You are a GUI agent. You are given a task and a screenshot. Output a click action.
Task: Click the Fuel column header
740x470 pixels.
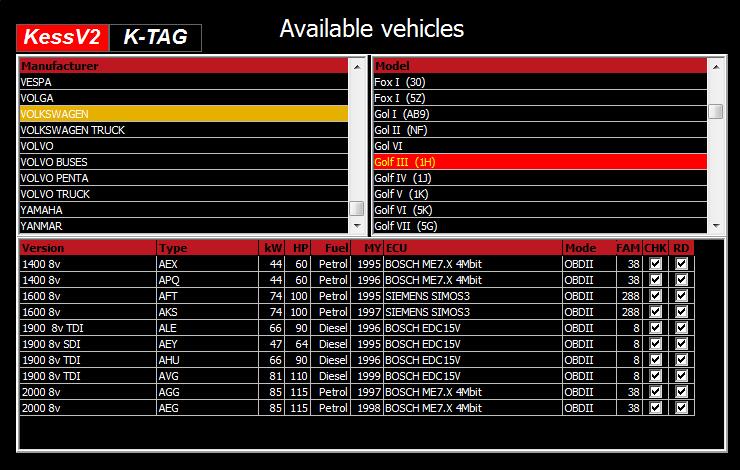pyautogui.click(x=331, y=248)
